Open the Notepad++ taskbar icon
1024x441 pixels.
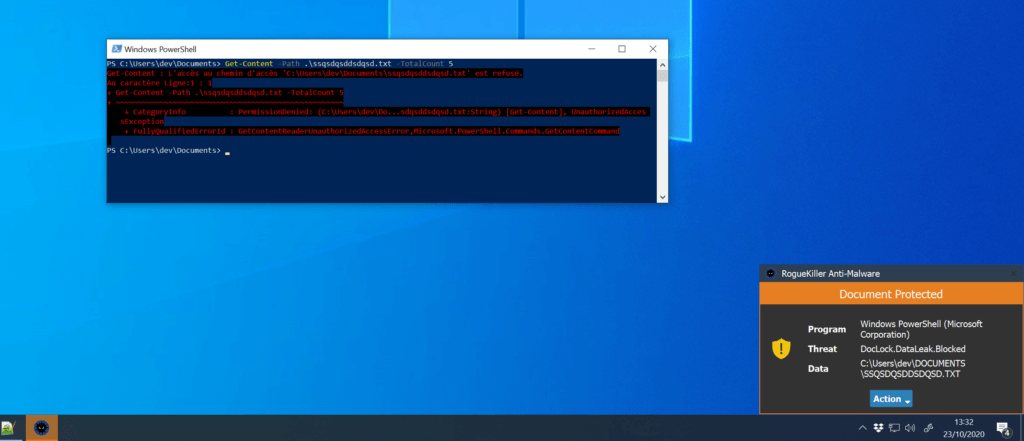[x=9, y=427]
